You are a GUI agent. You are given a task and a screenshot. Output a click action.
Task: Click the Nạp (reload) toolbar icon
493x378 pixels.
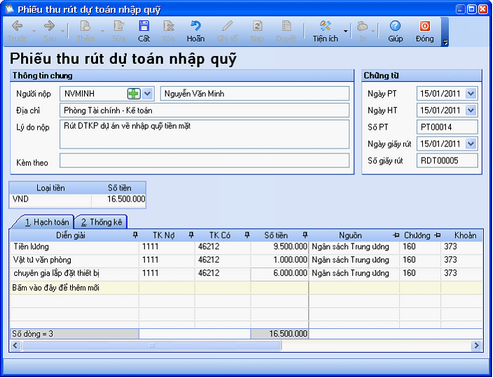(257, 26)
